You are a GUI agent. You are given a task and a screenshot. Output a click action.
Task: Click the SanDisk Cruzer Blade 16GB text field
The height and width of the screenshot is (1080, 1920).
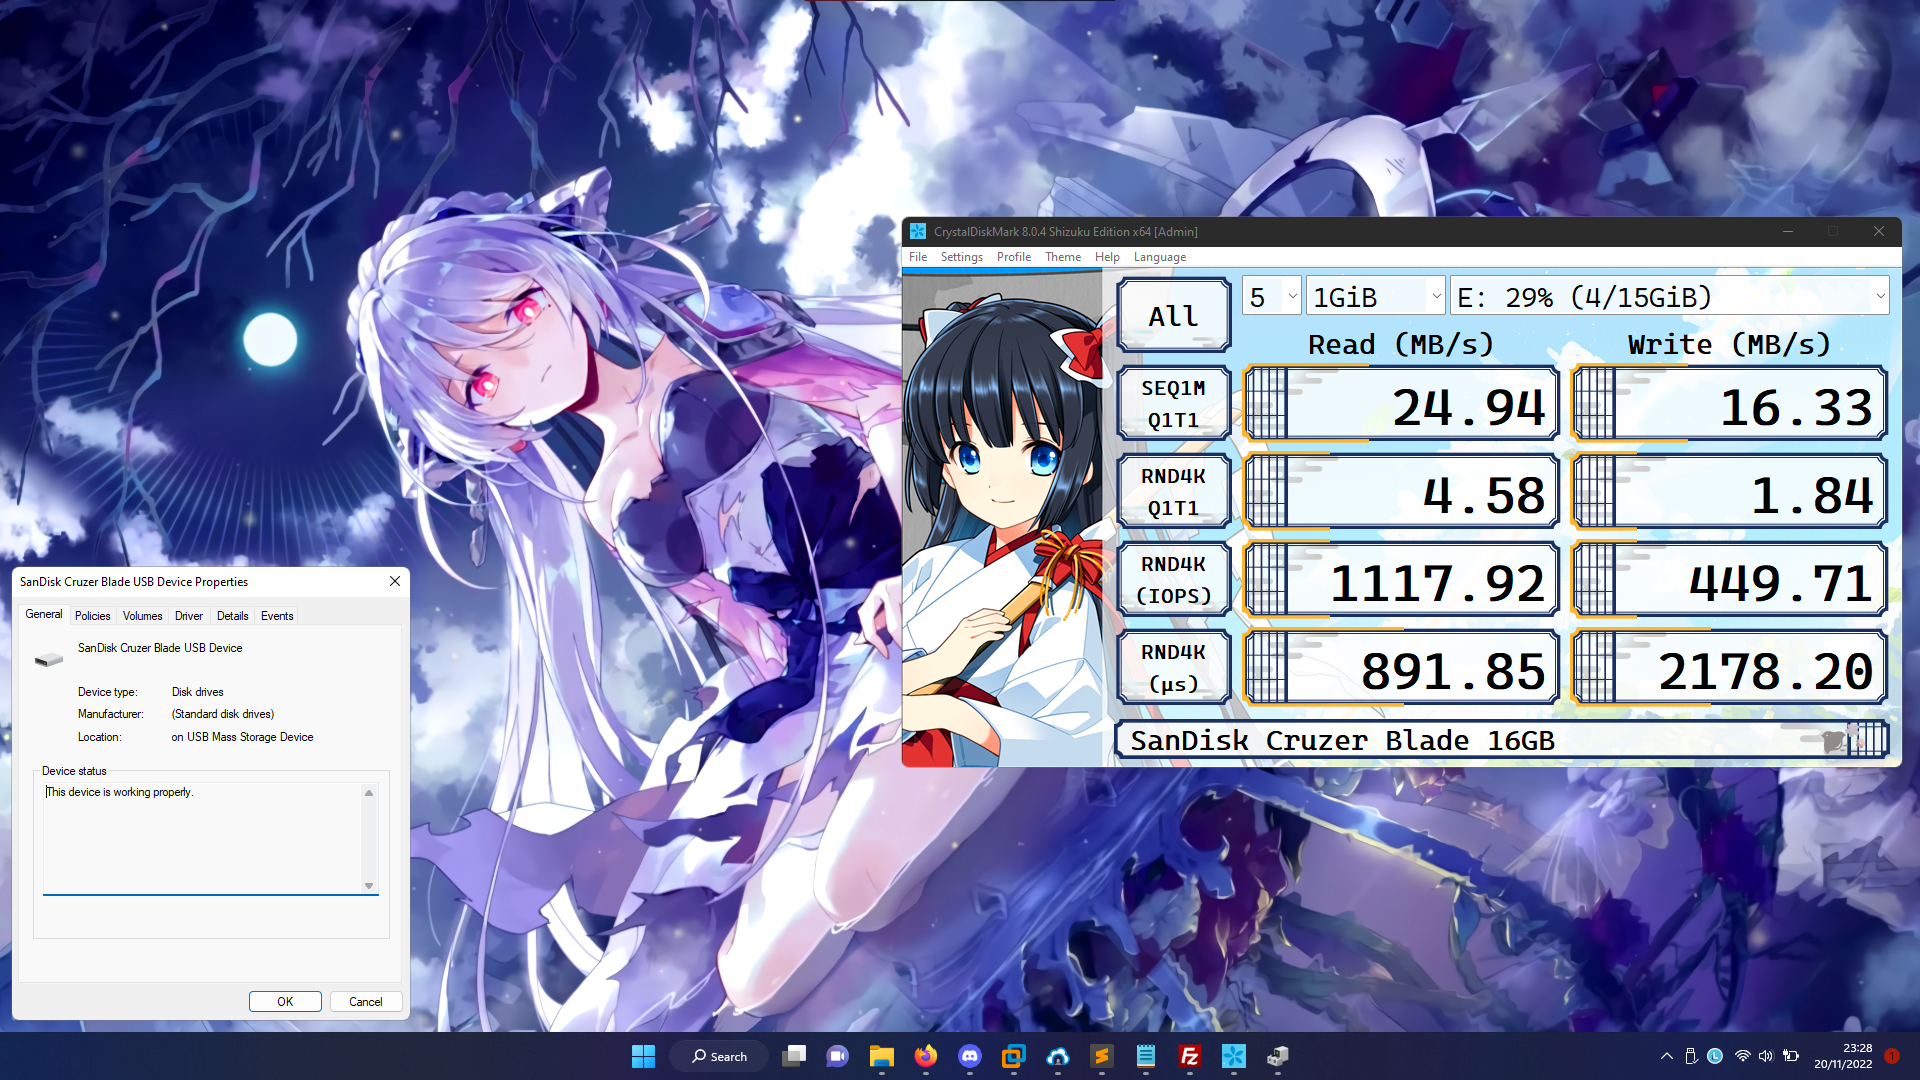tap(1501, 740)
